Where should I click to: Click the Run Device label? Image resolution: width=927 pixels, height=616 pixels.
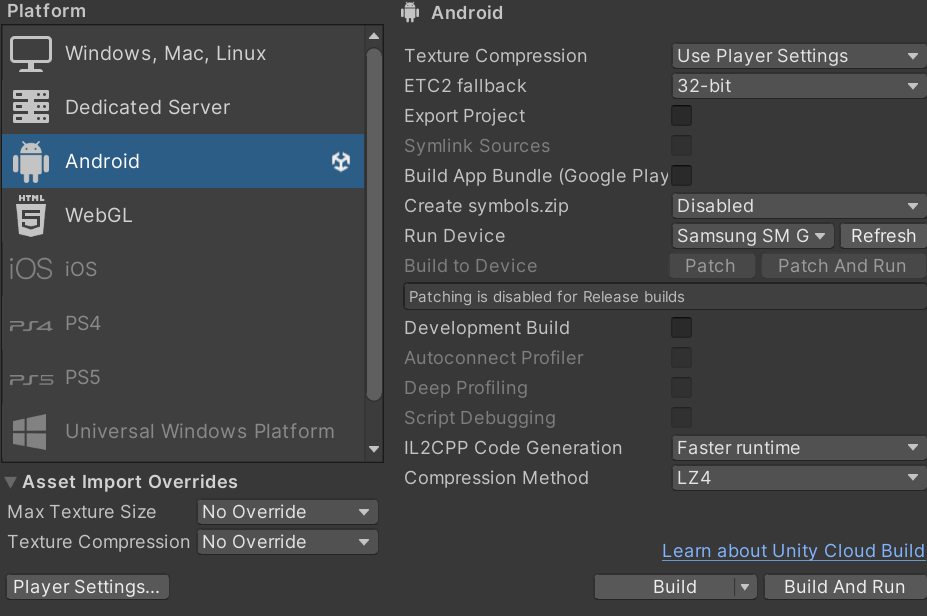tap(455, 236)
